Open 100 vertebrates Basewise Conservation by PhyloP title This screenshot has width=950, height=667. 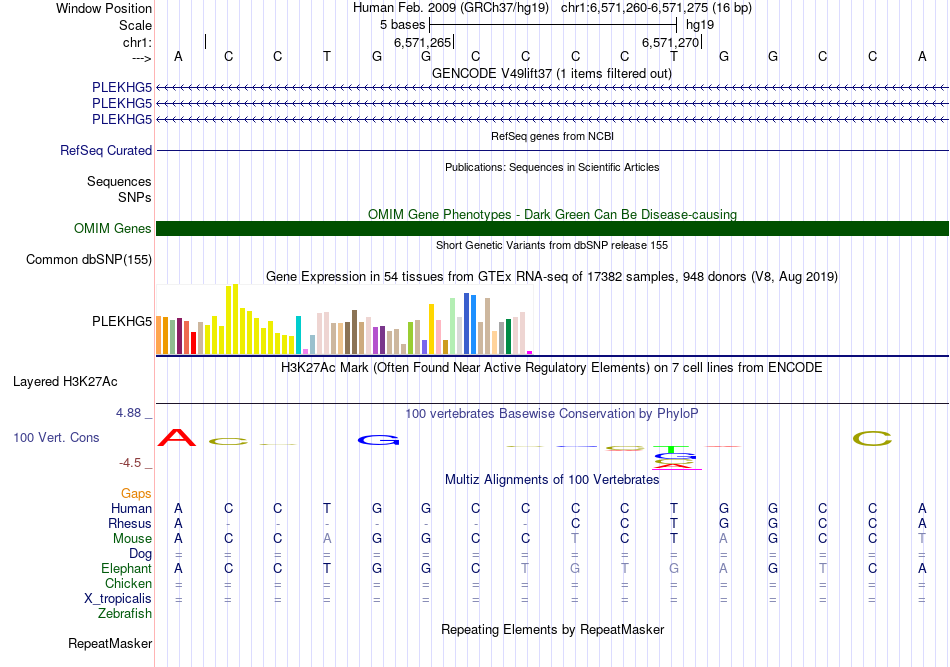pyautogui.click(x=552, y=414)
